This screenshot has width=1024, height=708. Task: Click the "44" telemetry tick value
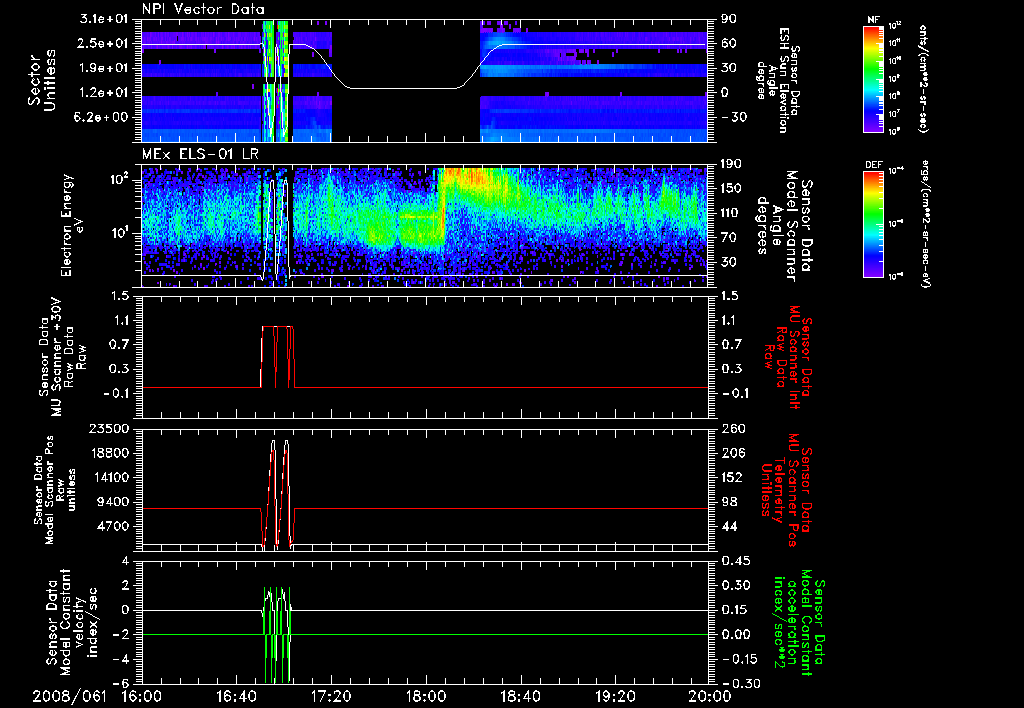click(x=729, y=526)
